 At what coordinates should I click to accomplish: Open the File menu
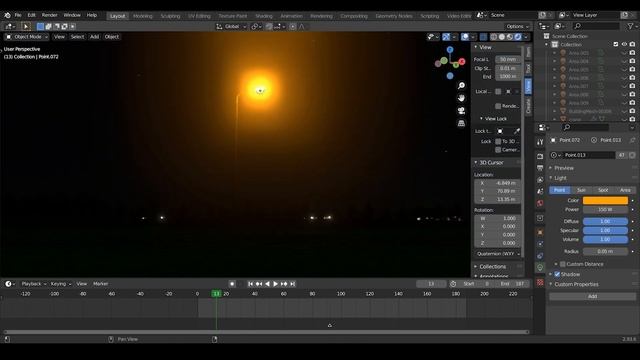18,15
